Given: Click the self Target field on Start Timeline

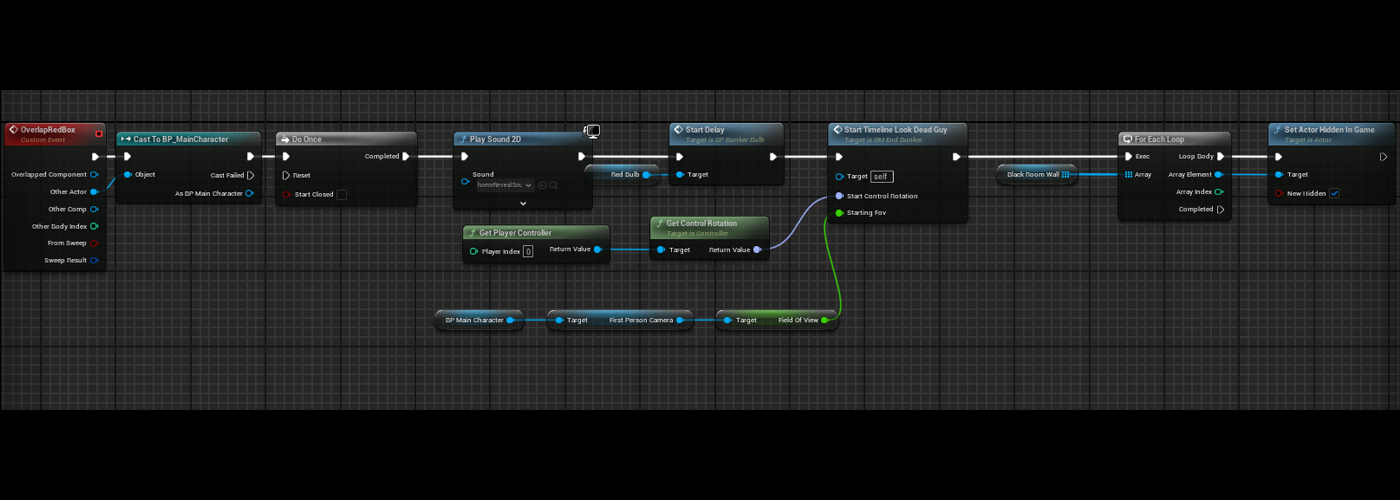Looking at the screenshot, I should point(881,176).
